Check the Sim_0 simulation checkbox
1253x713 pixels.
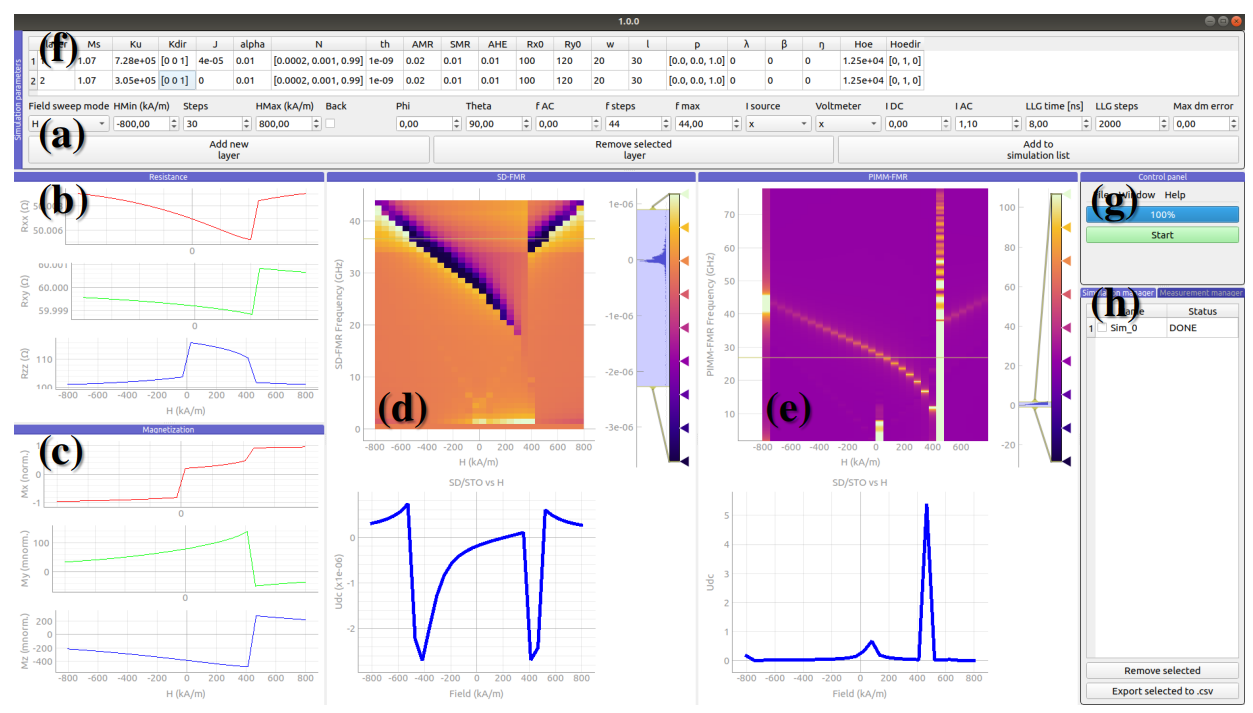[1102, 328]
